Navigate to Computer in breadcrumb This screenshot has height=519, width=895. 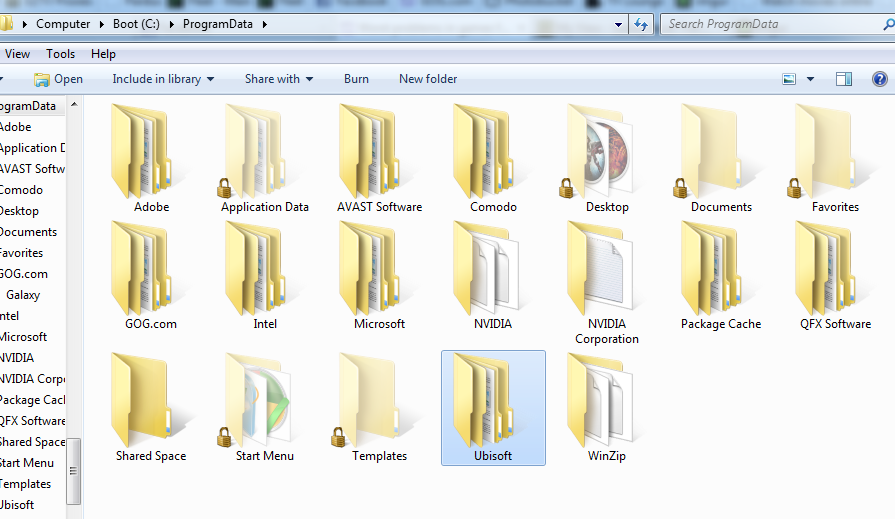click(x=63, y=24)
